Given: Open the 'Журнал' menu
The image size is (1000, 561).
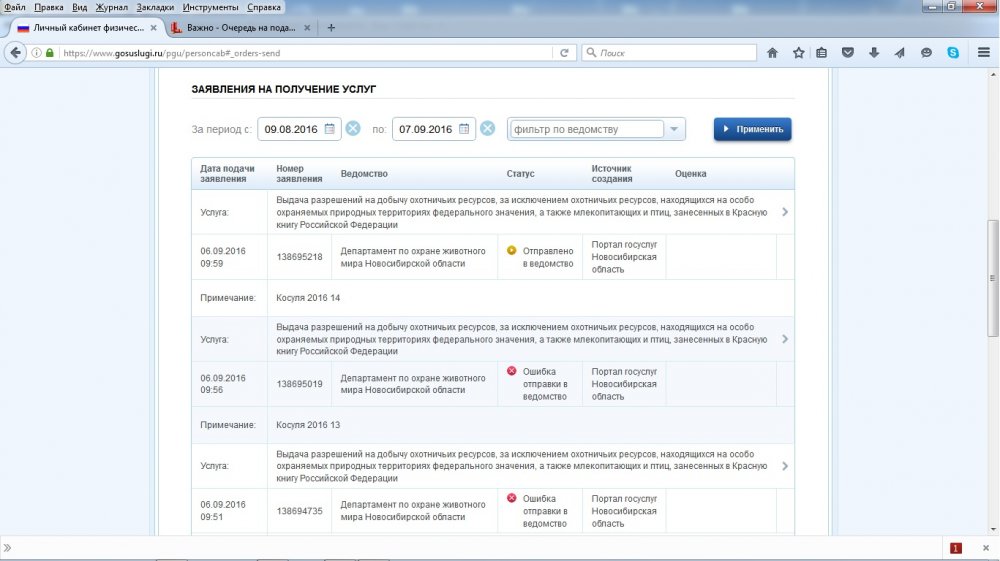Looking at the screenshot, I should click(111, 7).
